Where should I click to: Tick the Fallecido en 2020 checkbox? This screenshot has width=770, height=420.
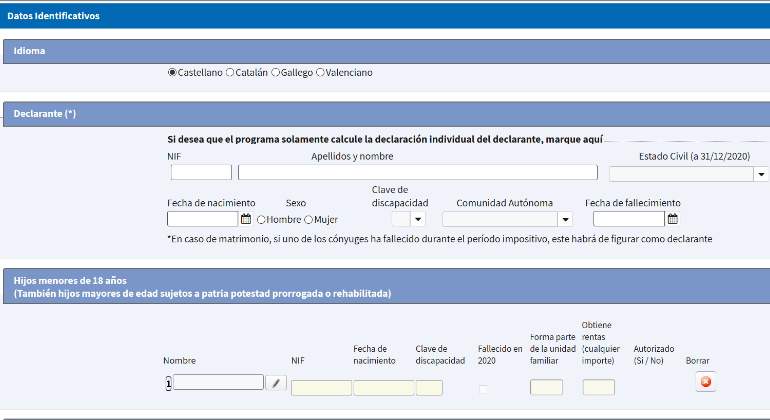(x=484, y=389)
